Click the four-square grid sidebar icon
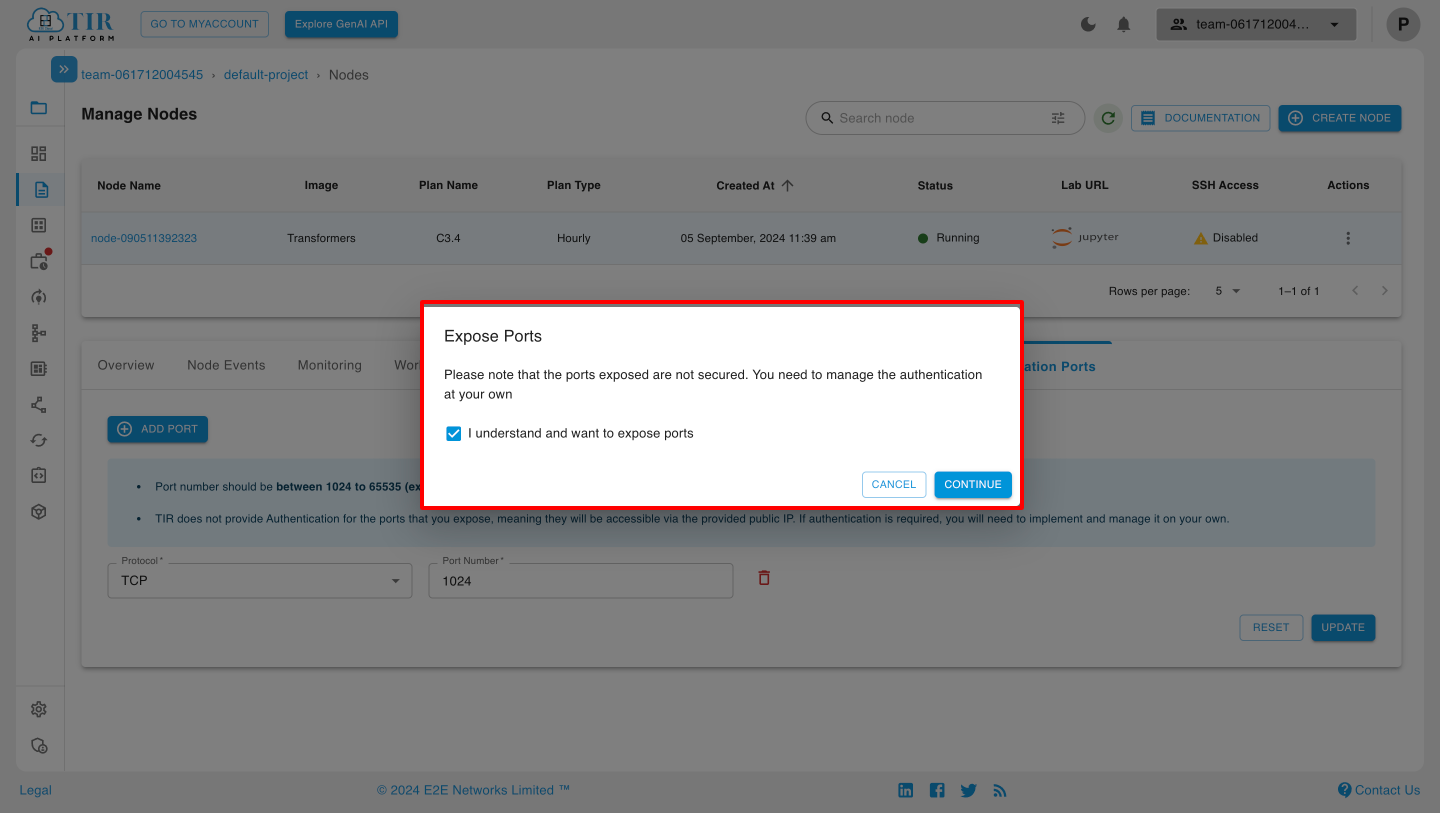 [39, 225]
